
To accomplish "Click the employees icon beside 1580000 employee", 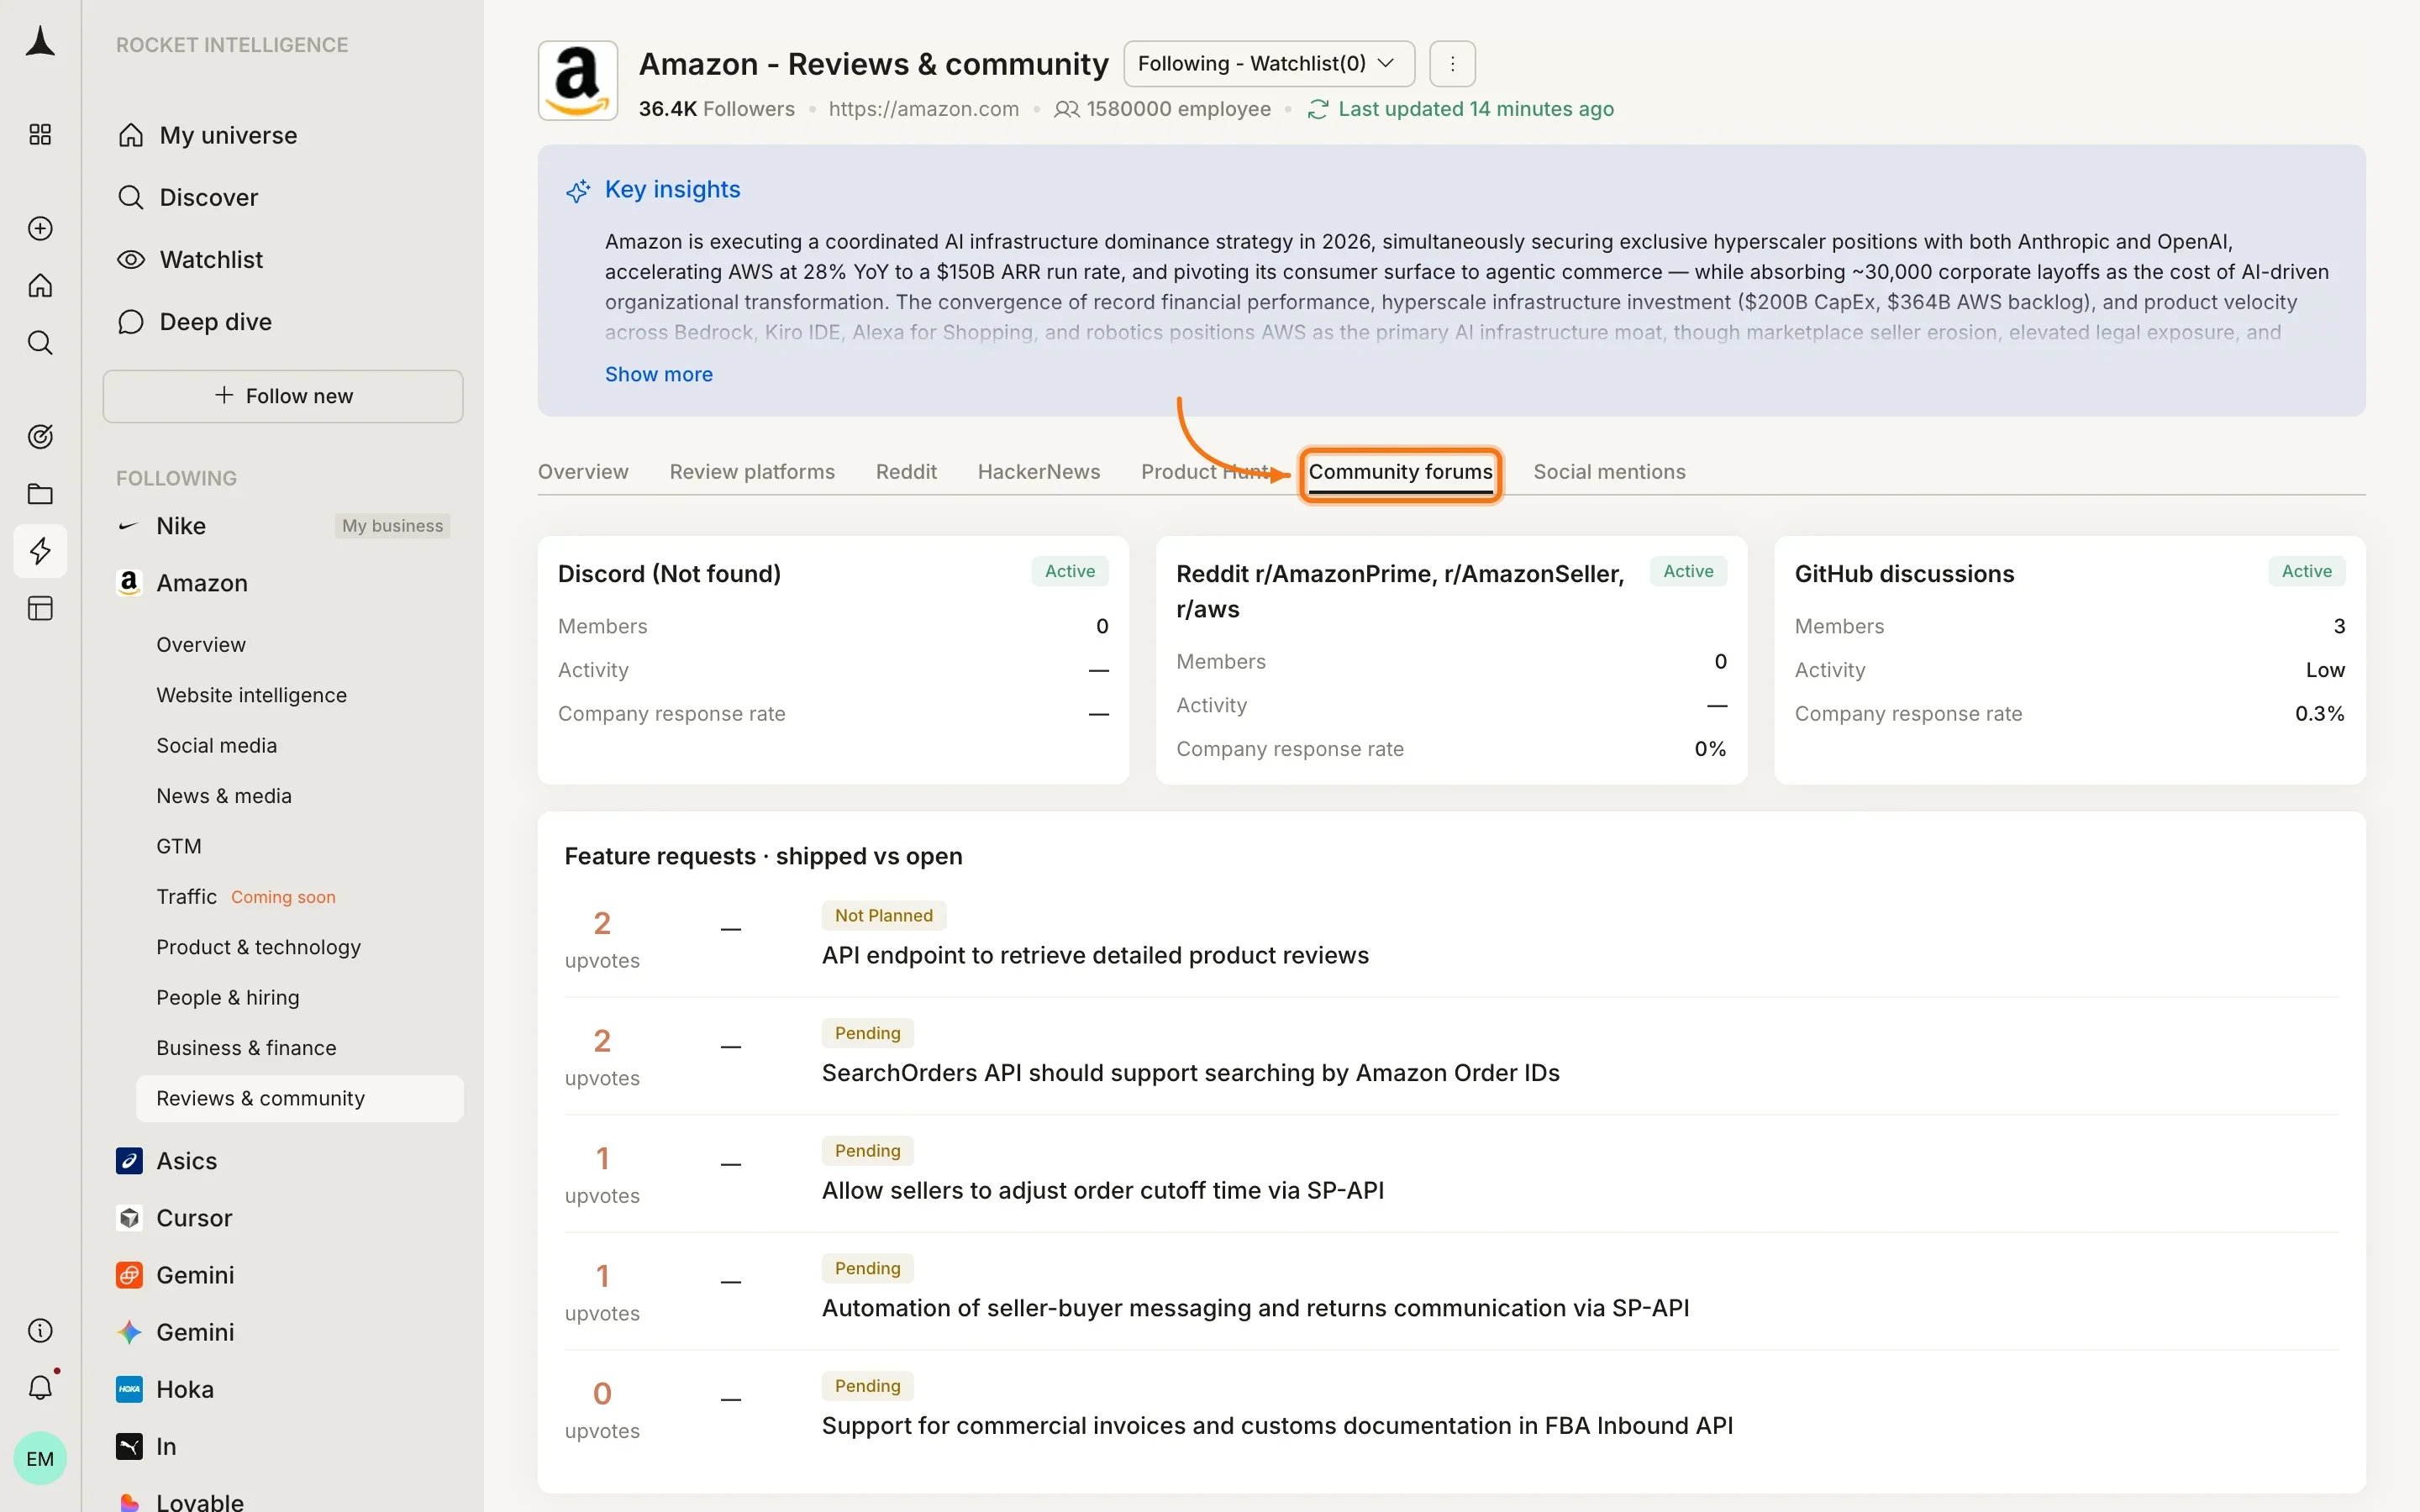I will click(x=1066, y=109).
